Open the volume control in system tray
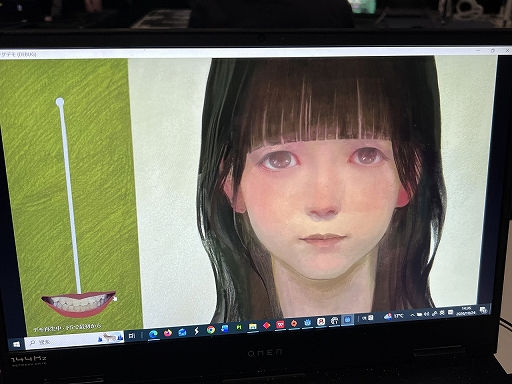 (x=427, y=314)
